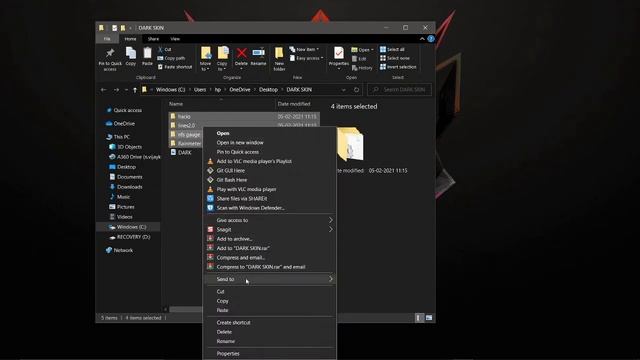Viewport: 640px width, 360px height.
Task: Choose Create shortcut in context menu
Action: (x=233, y=322)
